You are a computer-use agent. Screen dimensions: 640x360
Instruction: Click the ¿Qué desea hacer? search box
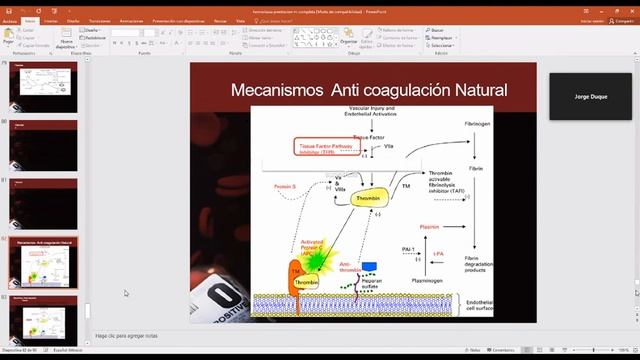(x=273, y=21)
